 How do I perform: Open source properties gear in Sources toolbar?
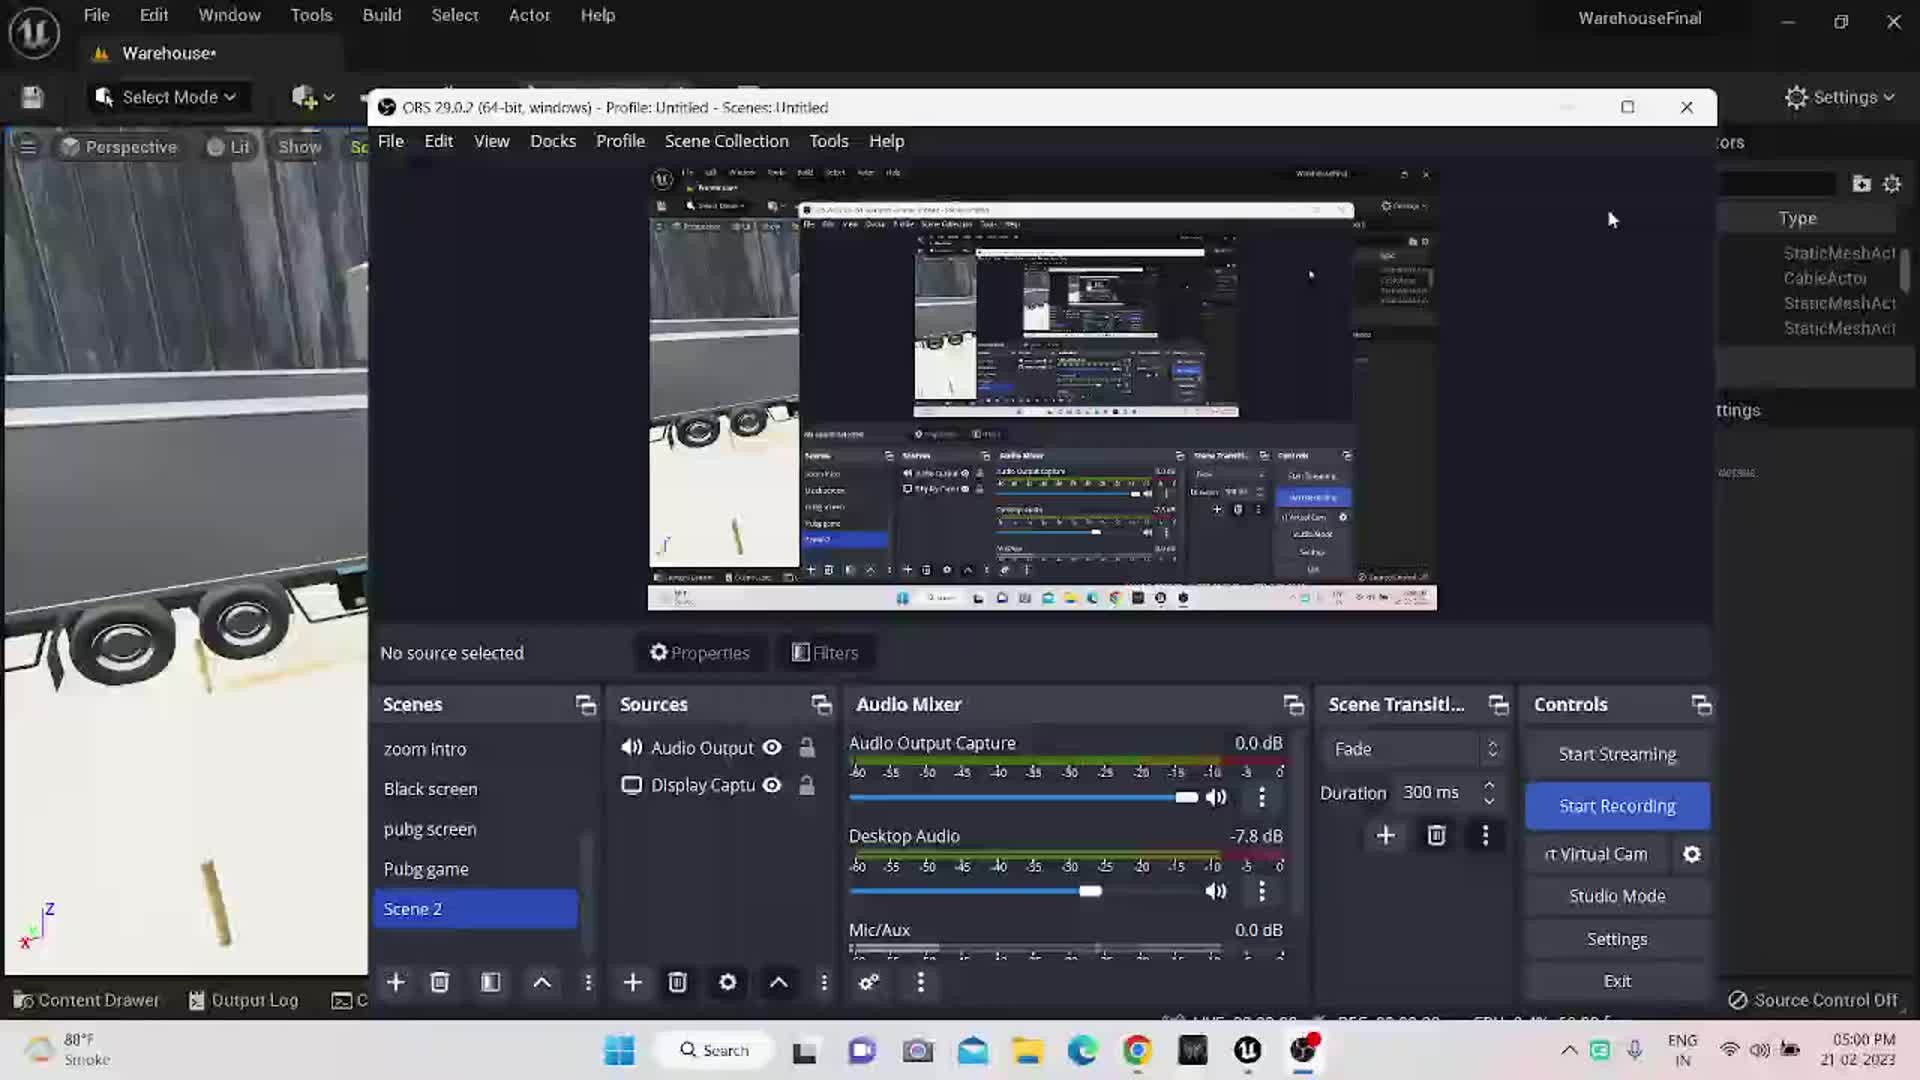click(728, 982)
